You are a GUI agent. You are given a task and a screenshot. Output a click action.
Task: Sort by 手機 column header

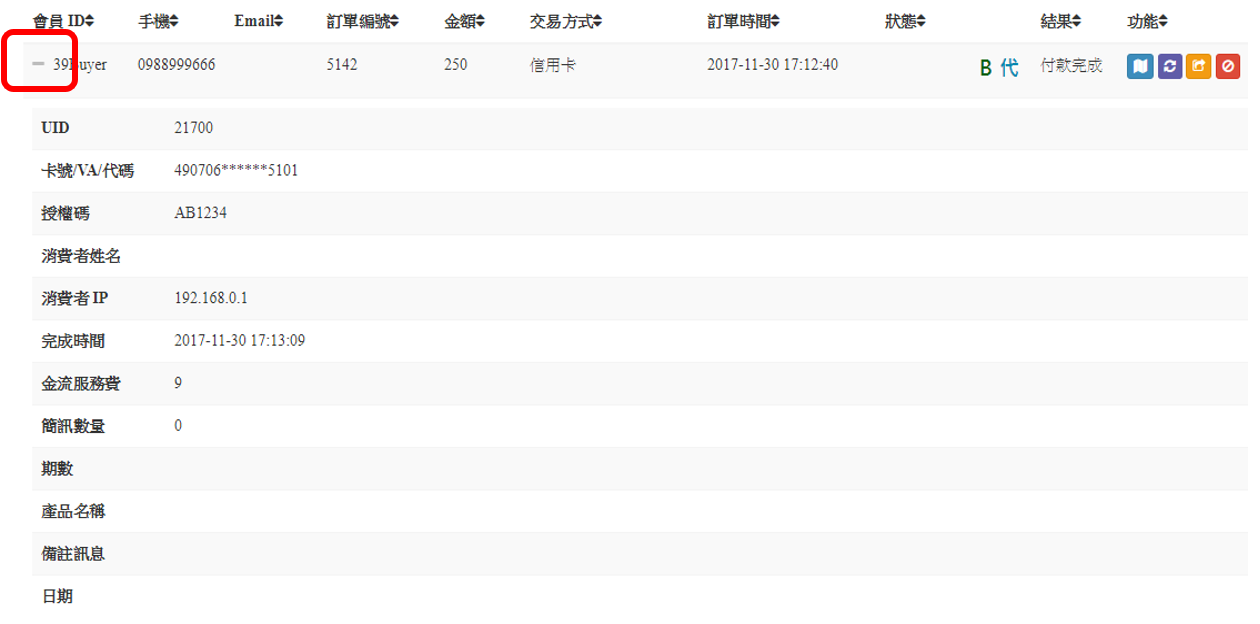pos(157,21)
